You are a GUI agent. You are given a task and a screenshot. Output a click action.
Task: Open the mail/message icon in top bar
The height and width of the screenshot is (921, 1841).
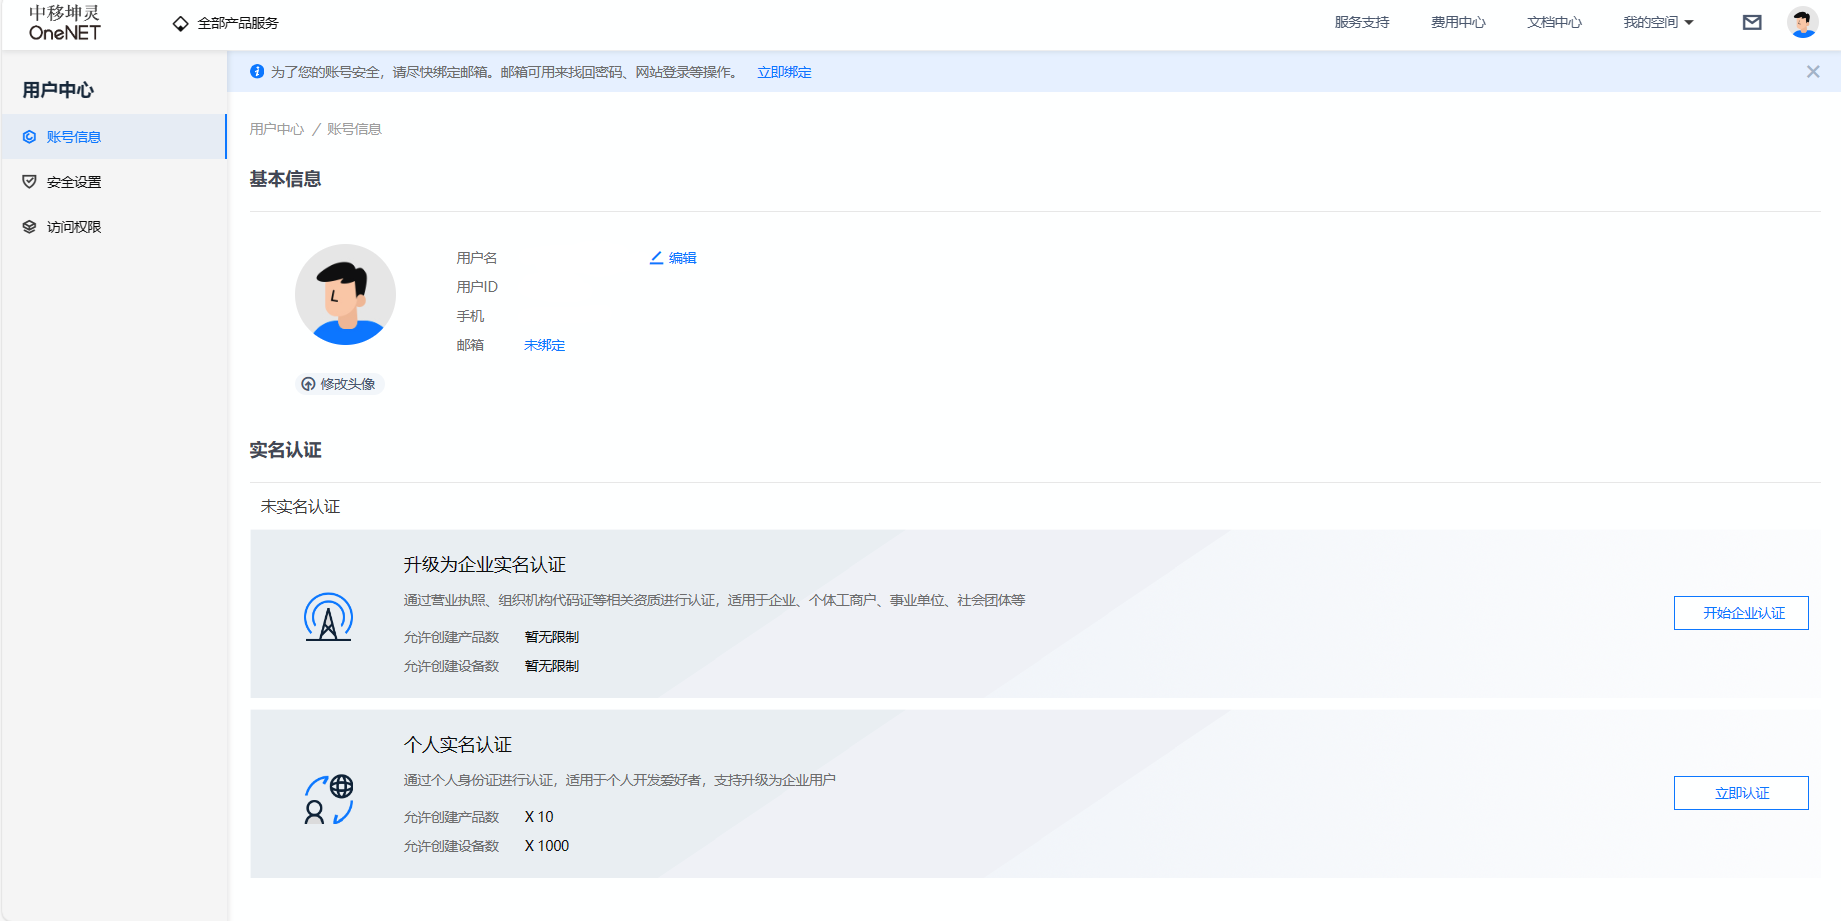pyautogui.click(x=1752, y=21)
